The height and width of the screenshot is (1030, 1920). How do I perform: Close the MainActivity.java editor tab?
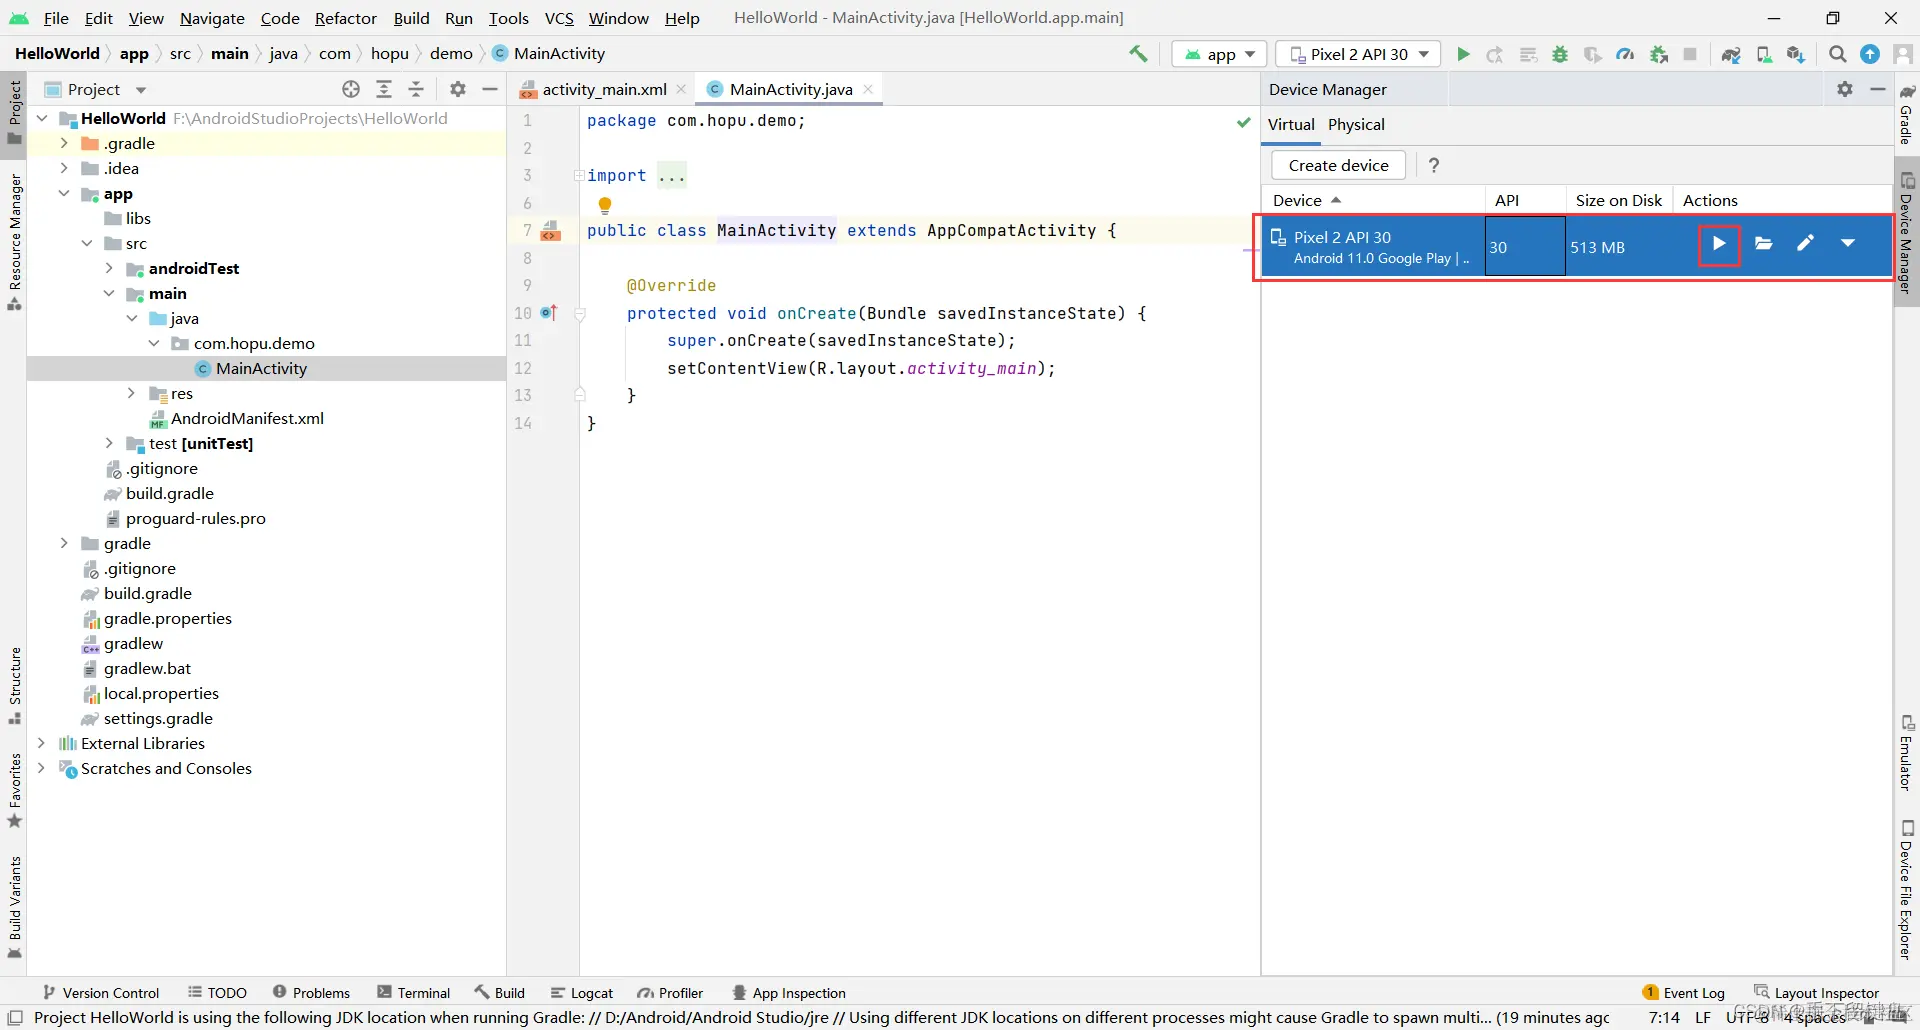point(868,89)
